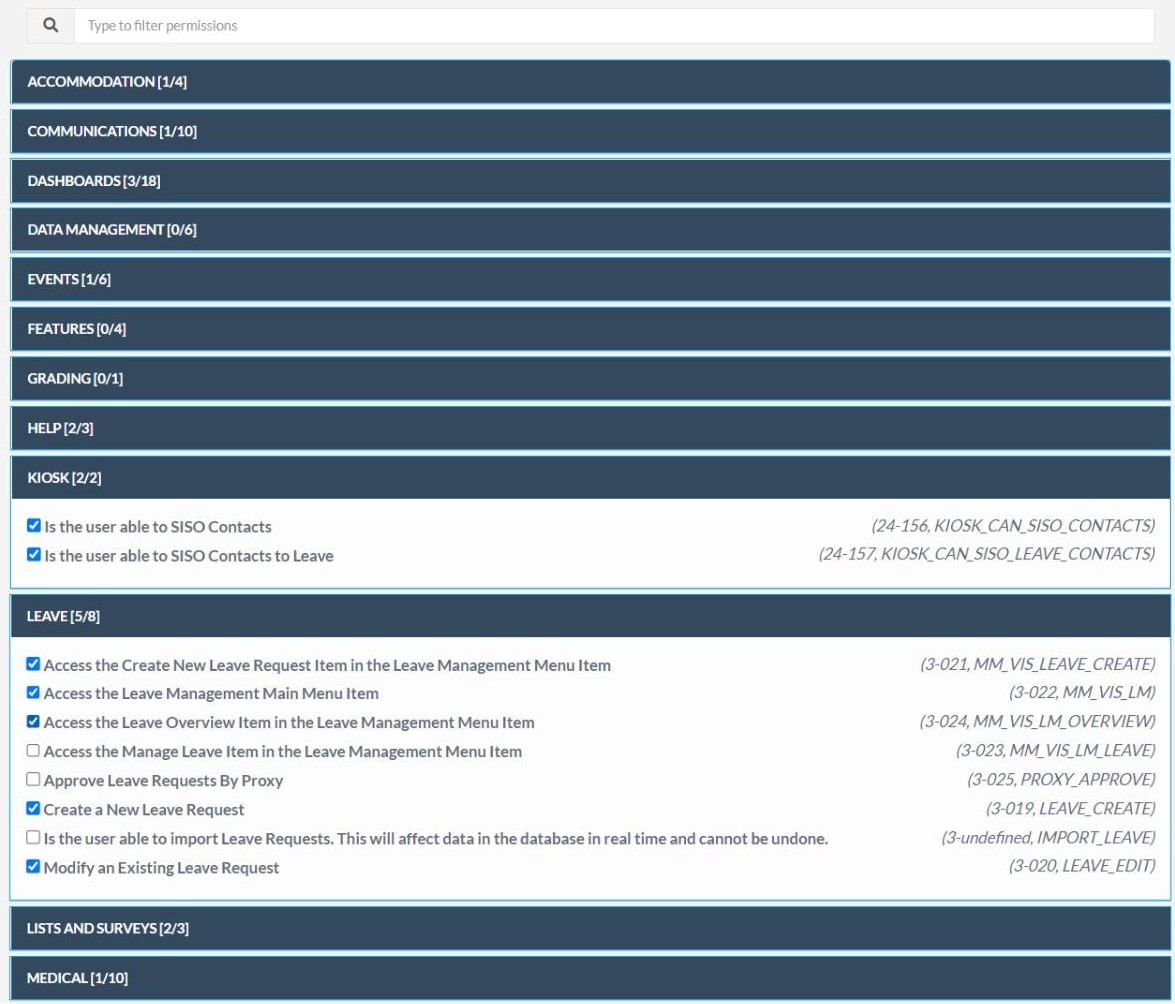The width and height of the screenshot is (1175, 1004).
Task: Click the MM_VIS_LEAVE_CREATE code text
Action: [1038, 665]
